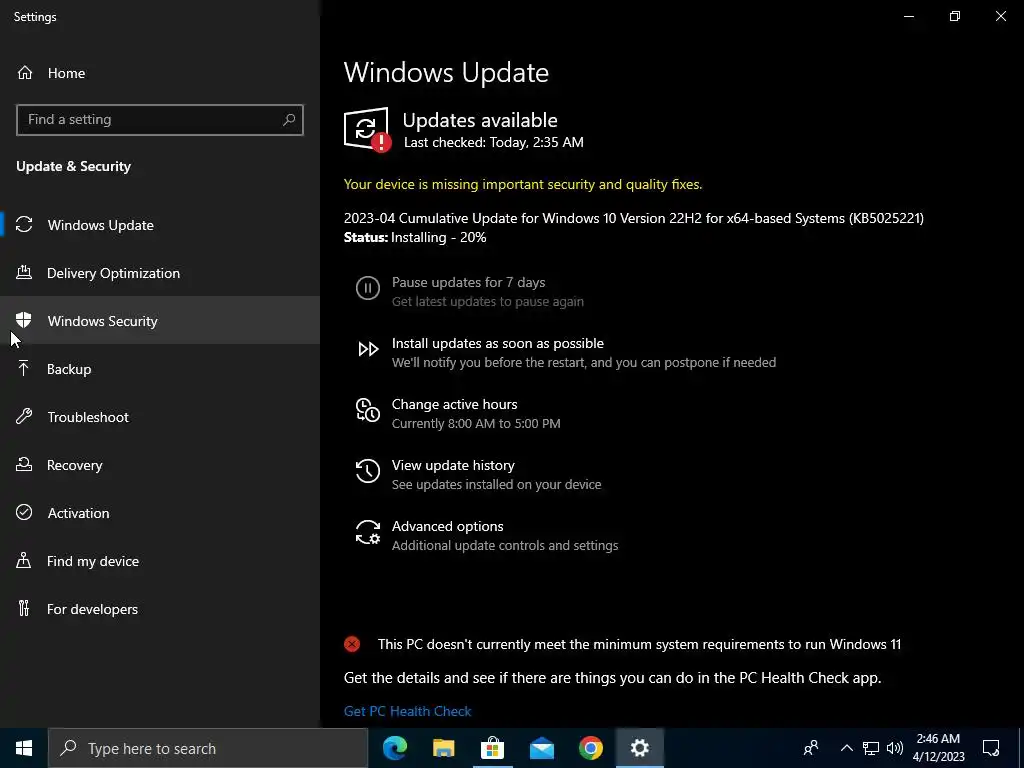Open For developers settings
Screen dimensions: 1024x768
[x=160, y=609]
